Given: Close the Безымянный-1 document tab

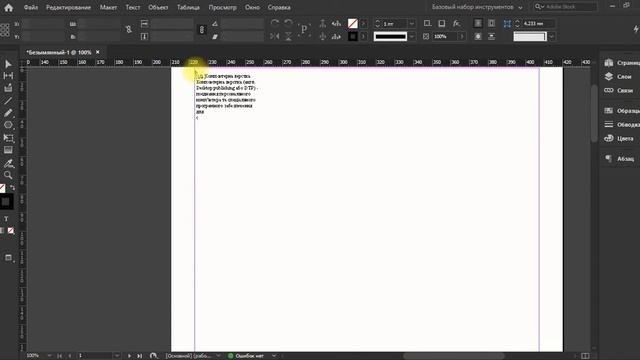Looking at the screenshot, I should pyautogui.click(x=98, y=52).
